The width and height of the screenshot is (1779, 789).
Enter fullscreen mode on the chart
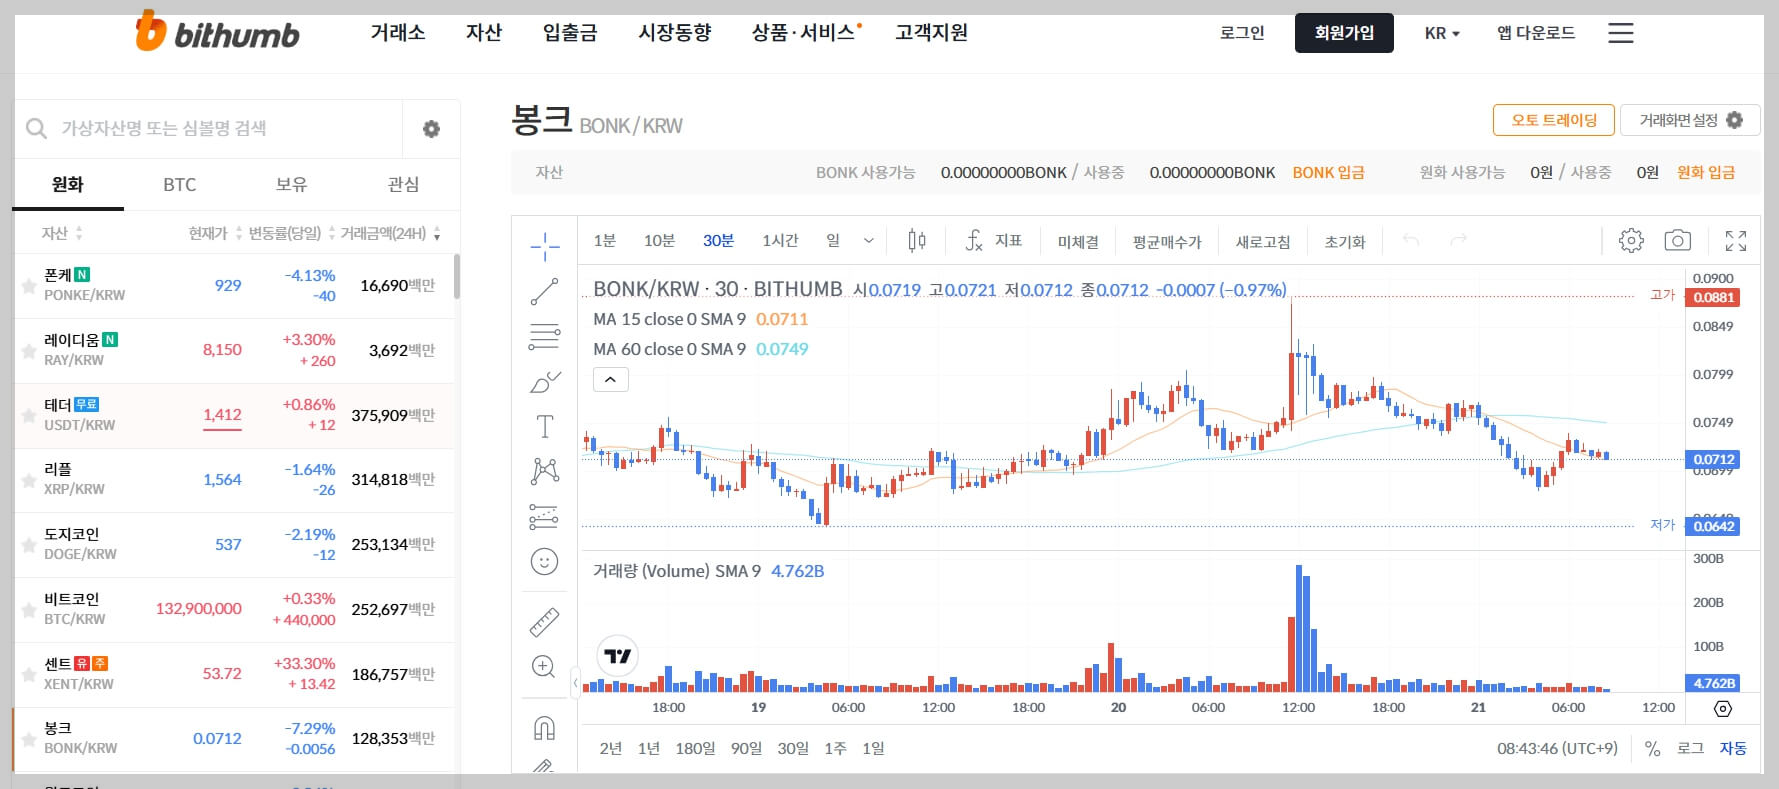(1736, 240)
